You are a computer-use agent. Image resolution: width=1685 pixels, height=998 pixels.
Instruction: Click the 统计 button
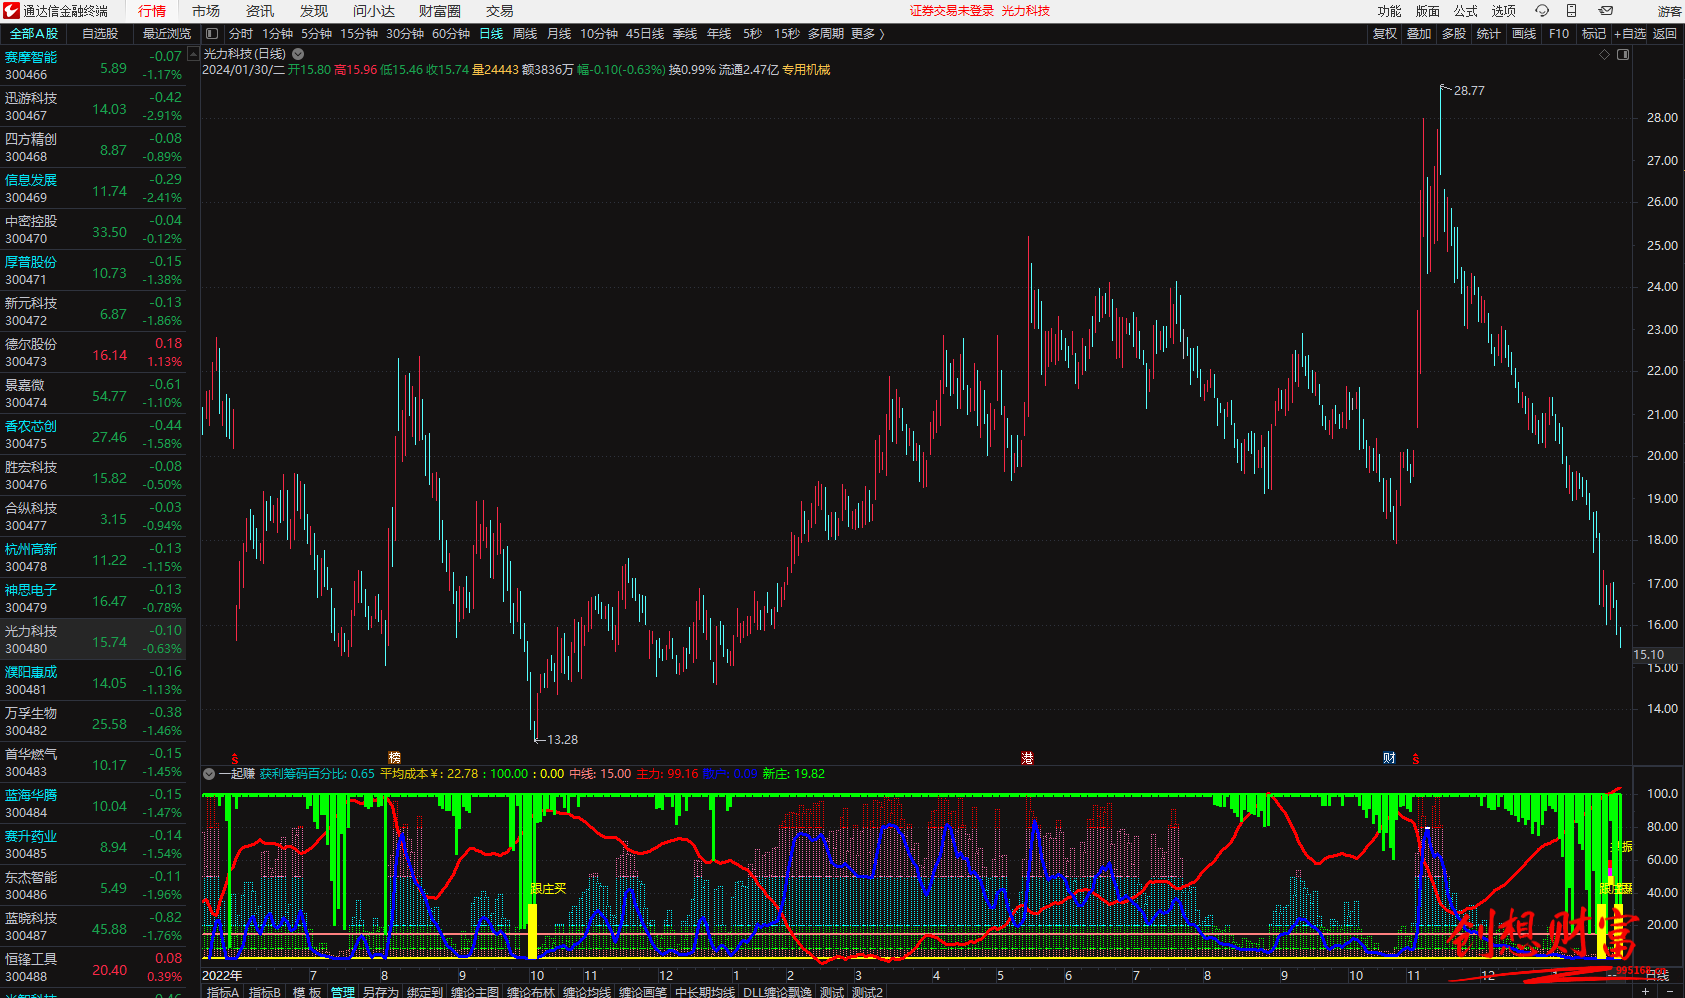pos(1489,34)
